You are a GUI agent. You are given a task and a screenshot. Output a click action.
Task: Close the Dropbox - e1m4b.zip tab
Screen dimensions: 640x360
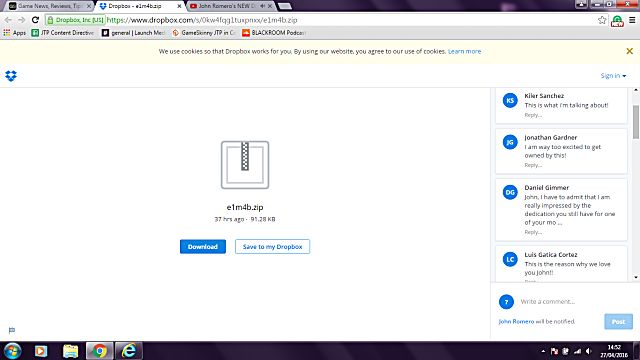click(179, 6)
